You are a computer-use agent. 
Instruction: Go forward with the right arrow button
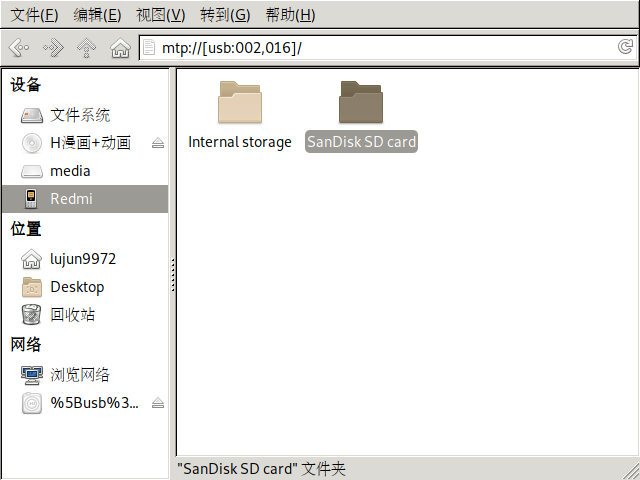click(53, 48)
